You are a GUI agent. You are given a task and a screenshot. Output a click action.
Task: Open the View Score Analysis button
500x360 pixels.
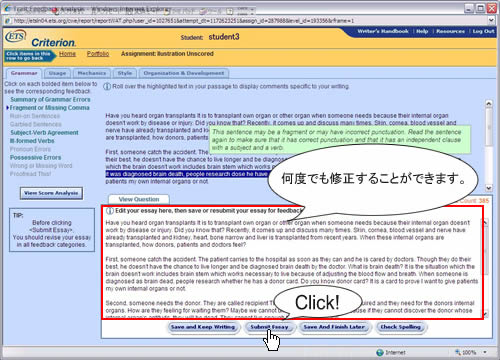pos(51,193)
